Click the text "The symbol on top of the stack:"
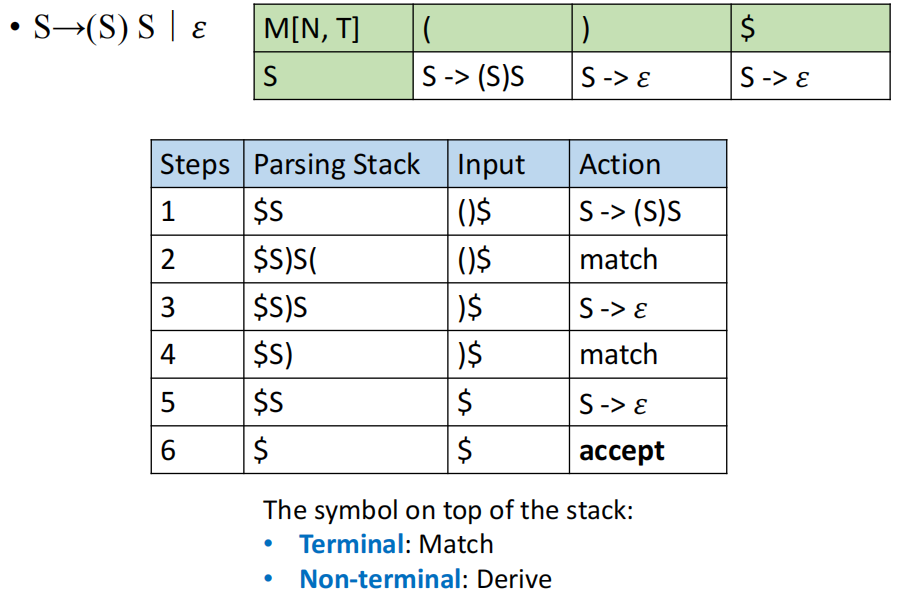The image size is (898, 599). [448, 510]
